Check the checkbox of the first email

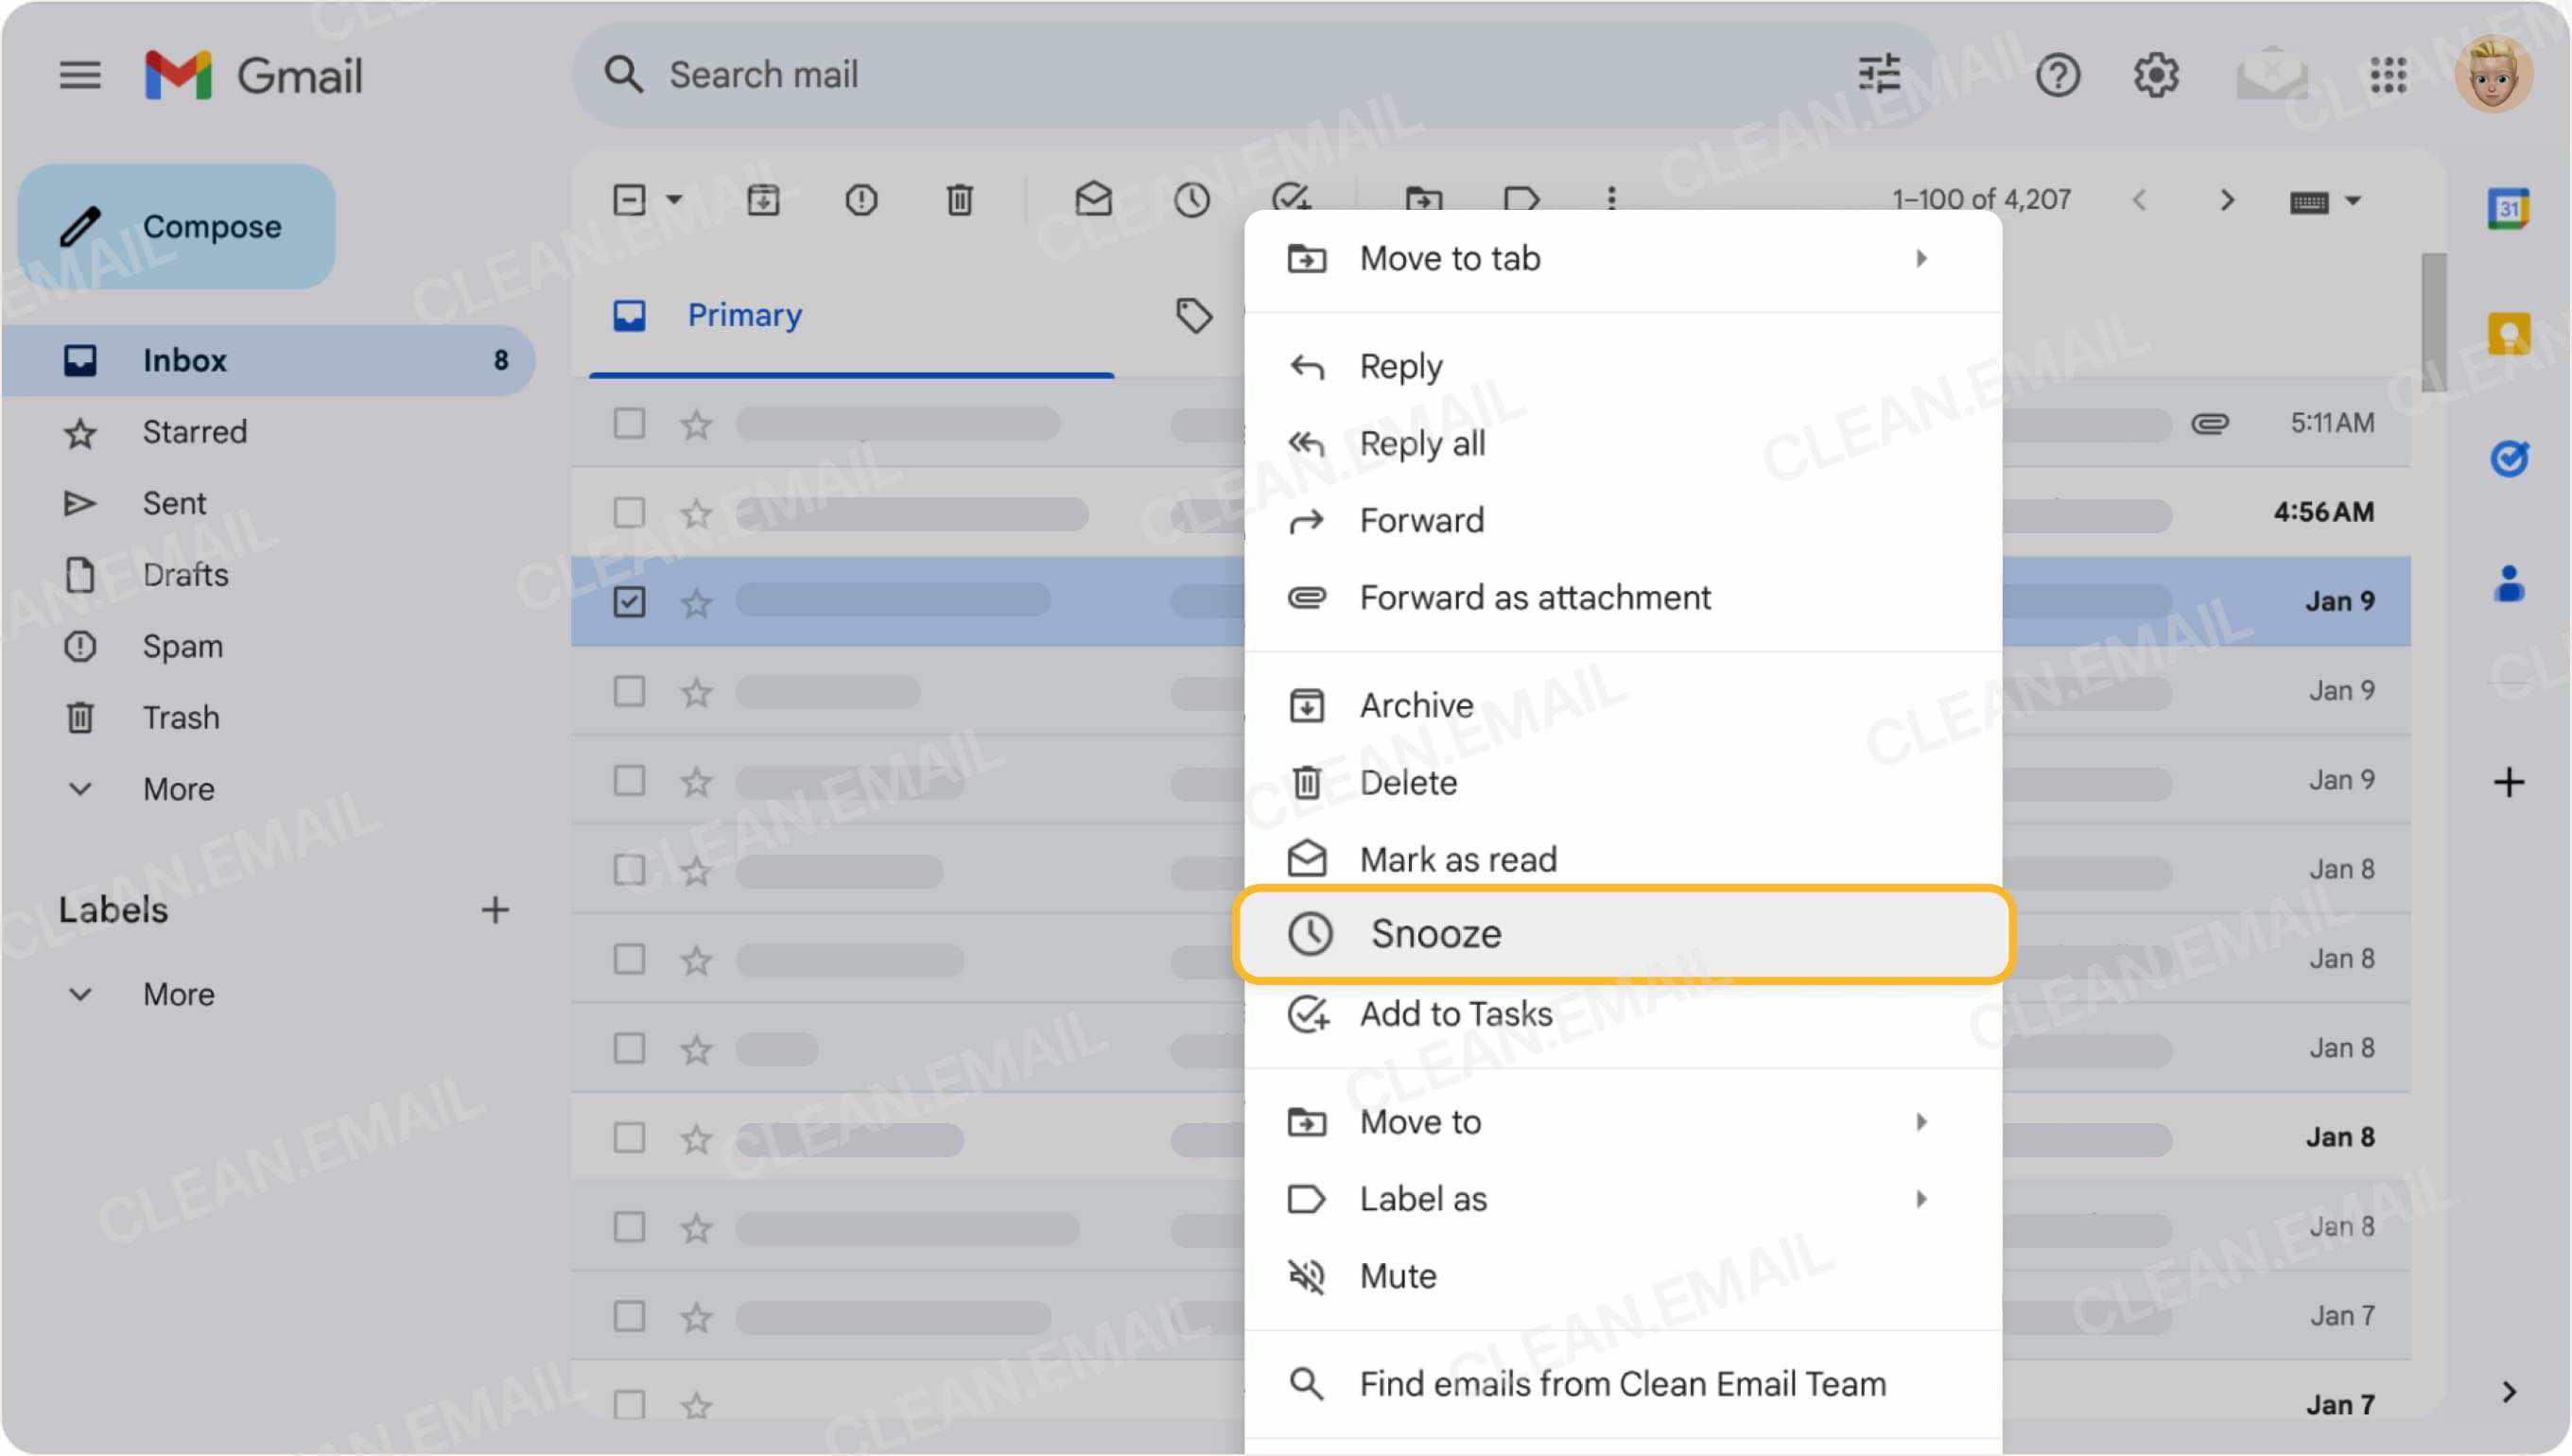(628, 423)
